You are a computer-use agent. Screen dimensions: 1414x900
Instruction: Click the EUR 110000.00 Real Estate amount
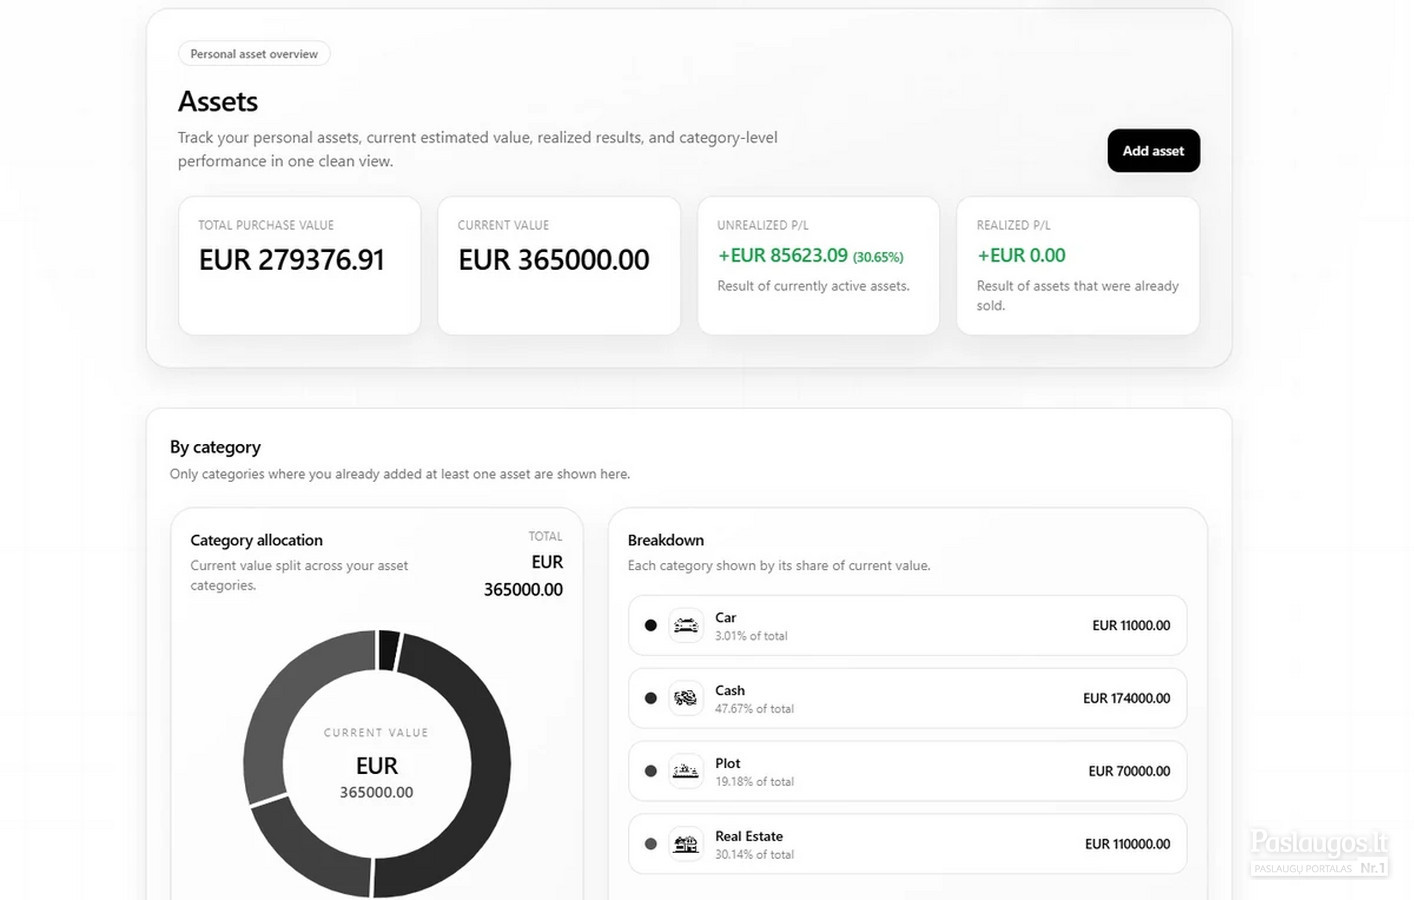pyautogui.click(x=1127, y=845)
